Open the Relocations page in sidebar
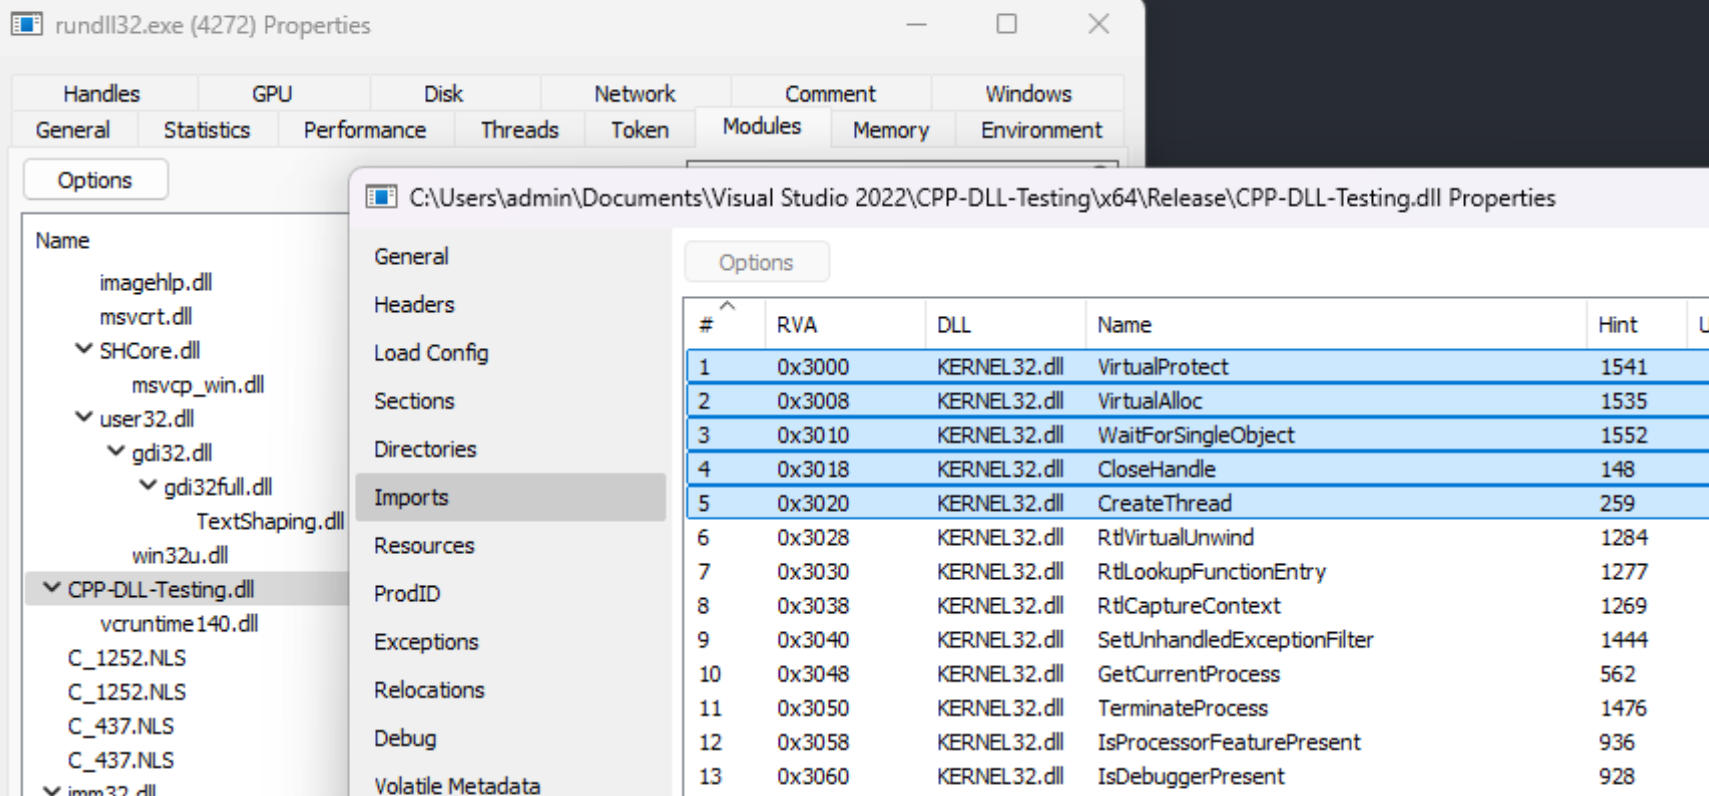Viewport: 1709px width, 796px height. [x=510, y=690]
